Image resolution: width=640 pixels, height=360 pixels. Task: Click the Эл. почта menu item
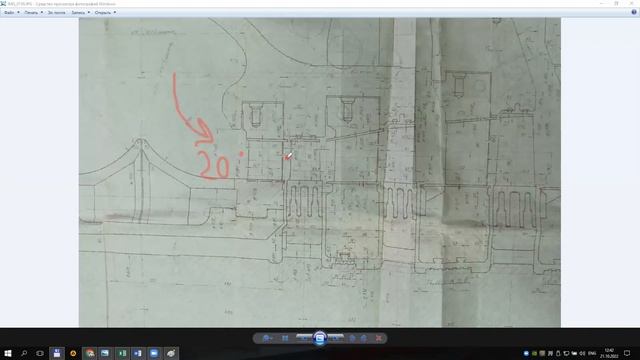56,13
